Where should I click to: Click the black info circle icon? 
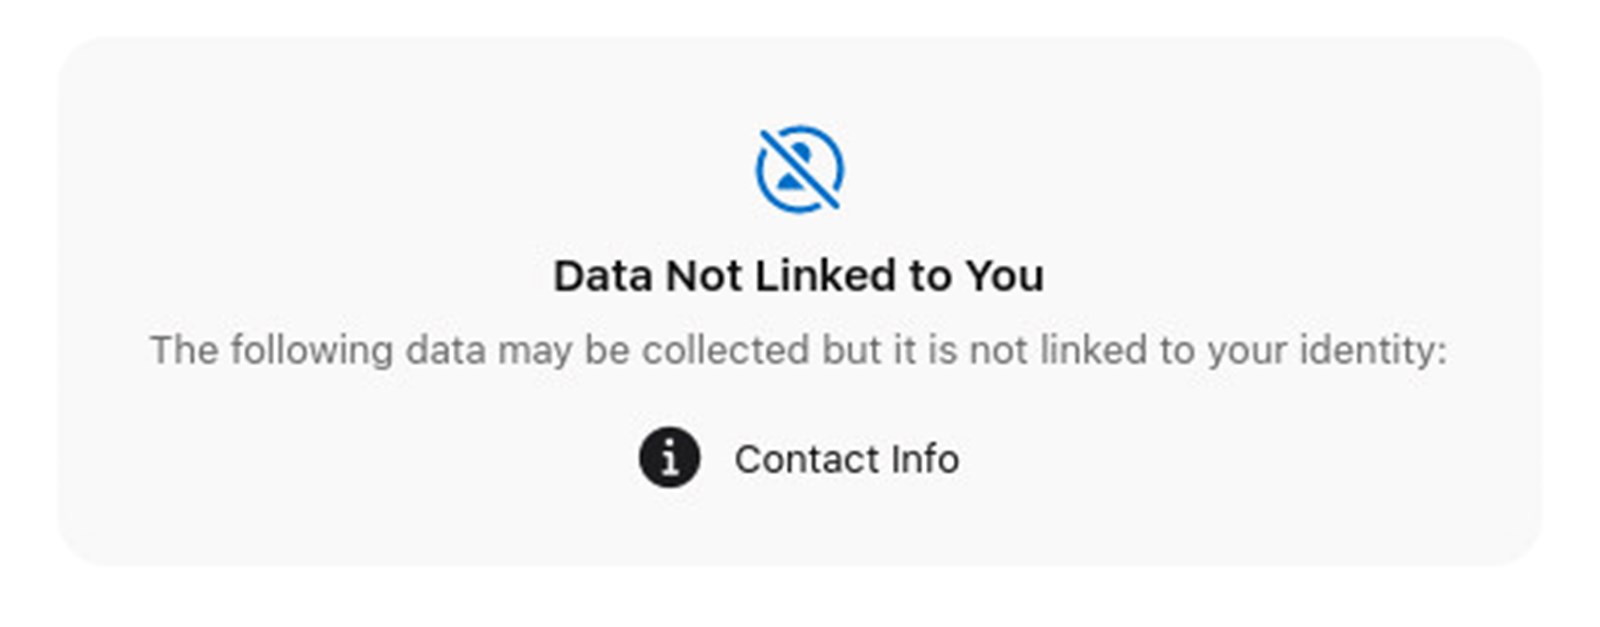669,458
